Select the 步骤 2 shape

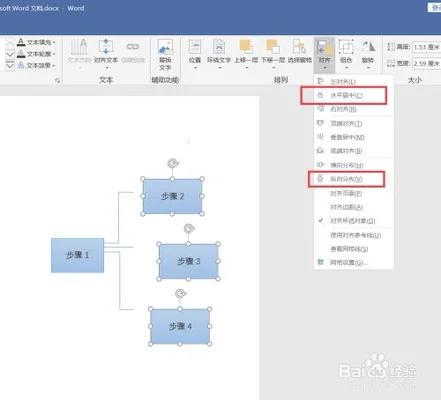coord(172,196)
